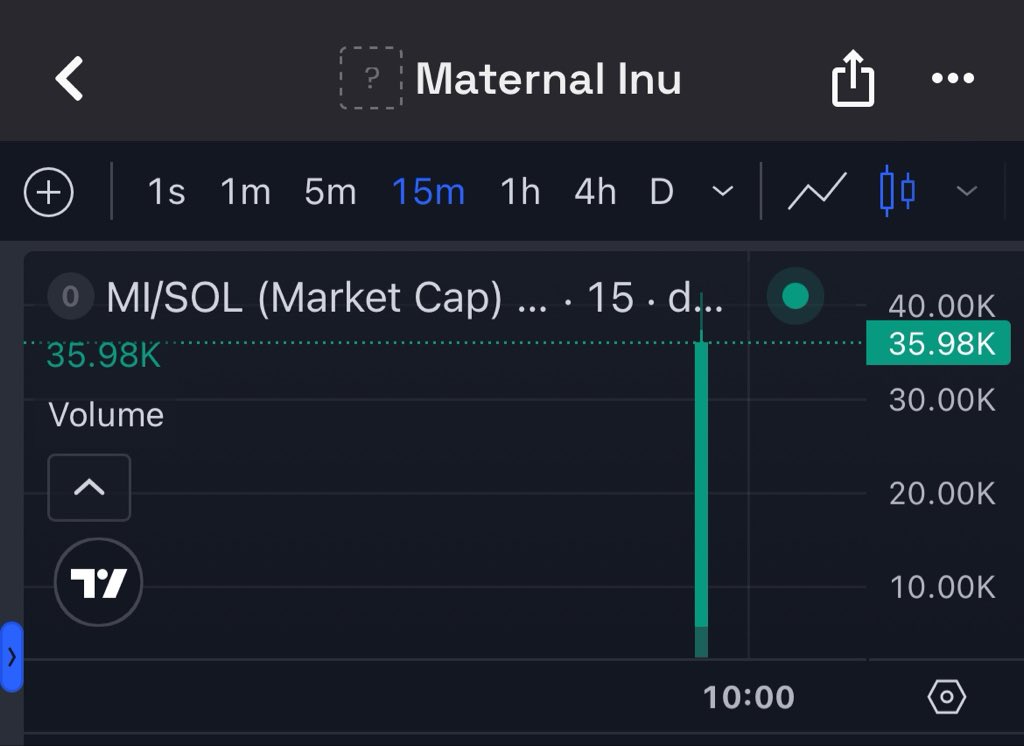Open chart settings hexagon icon

click(946, 697)
